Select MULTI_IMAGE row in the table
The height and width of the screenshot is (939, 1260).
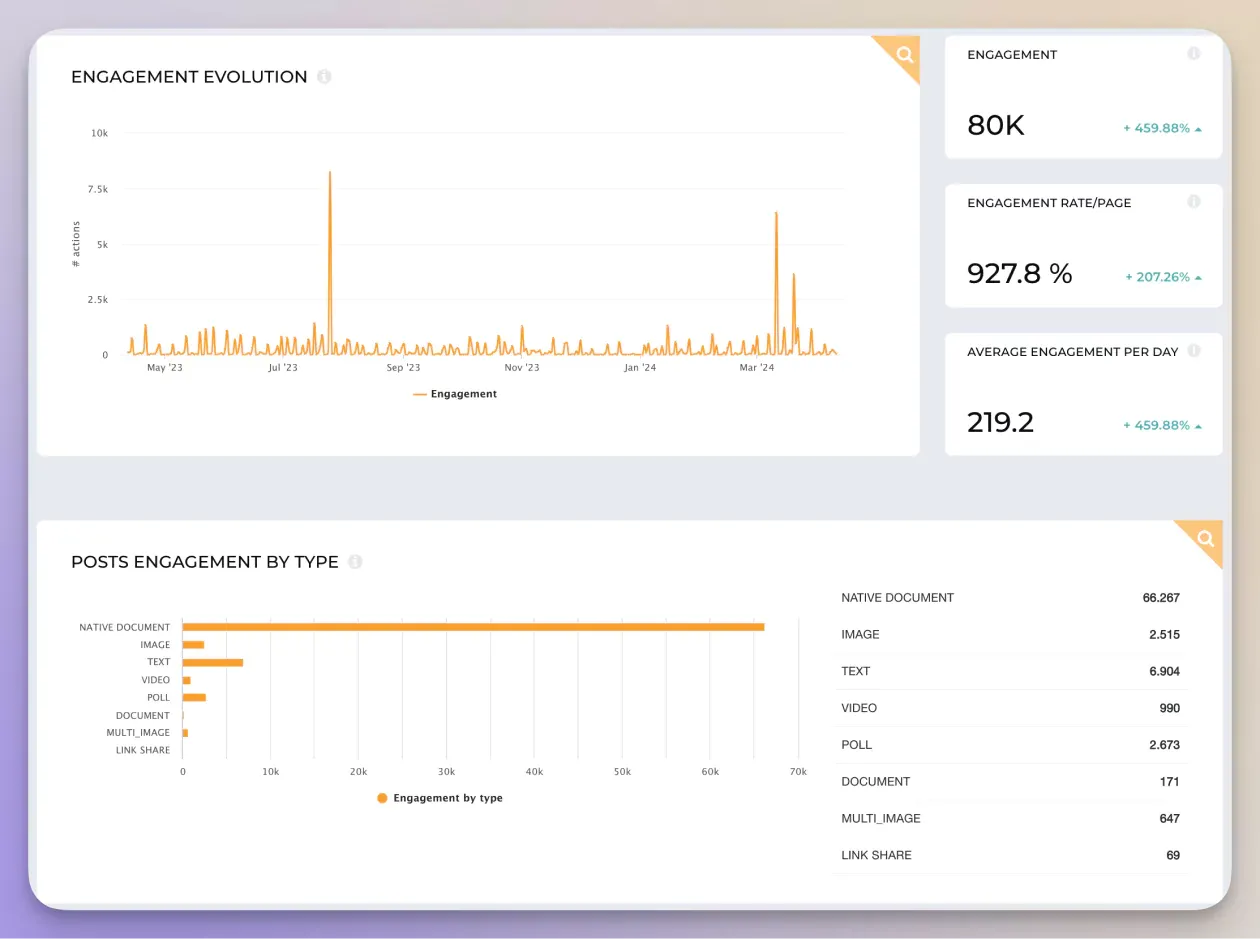1010,818
